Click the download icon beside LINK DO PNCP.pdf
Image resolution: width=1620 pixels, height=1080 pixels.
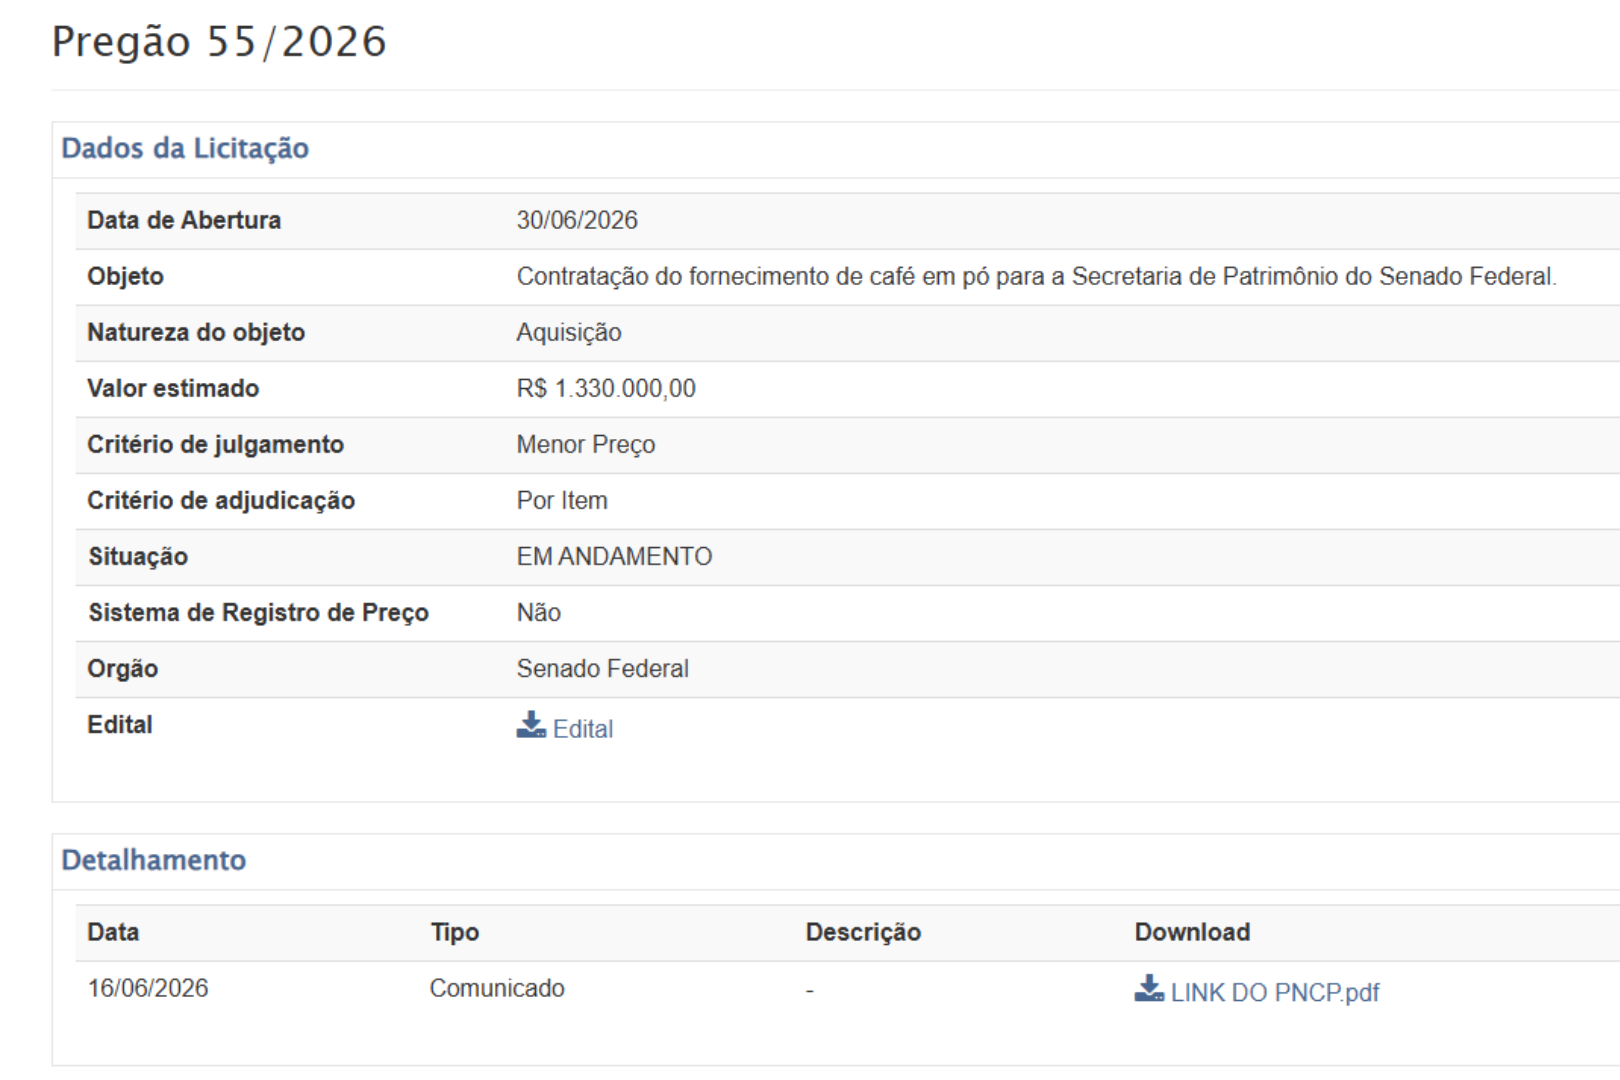[1149, 989]
